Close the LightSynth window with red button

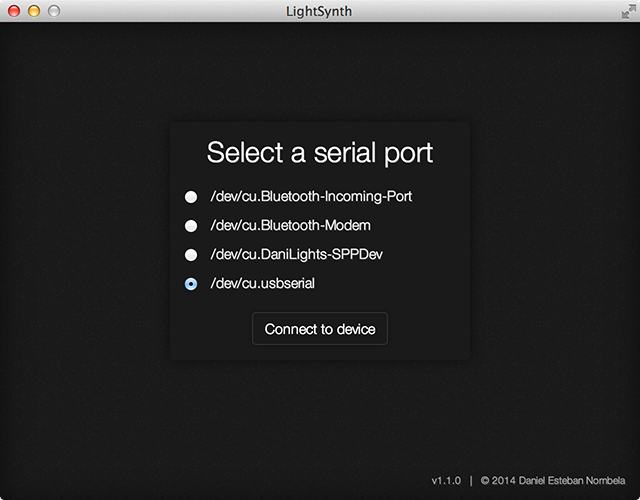pyautogui.click(x=14, y=11)
